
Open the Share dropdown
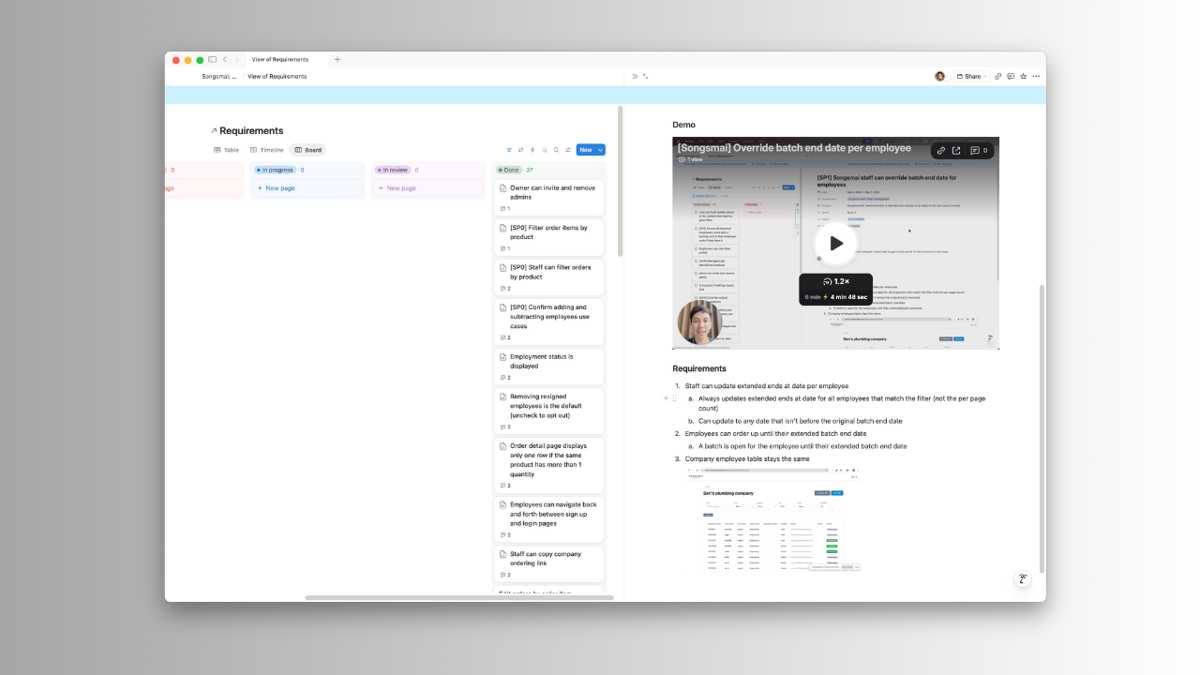971,76
